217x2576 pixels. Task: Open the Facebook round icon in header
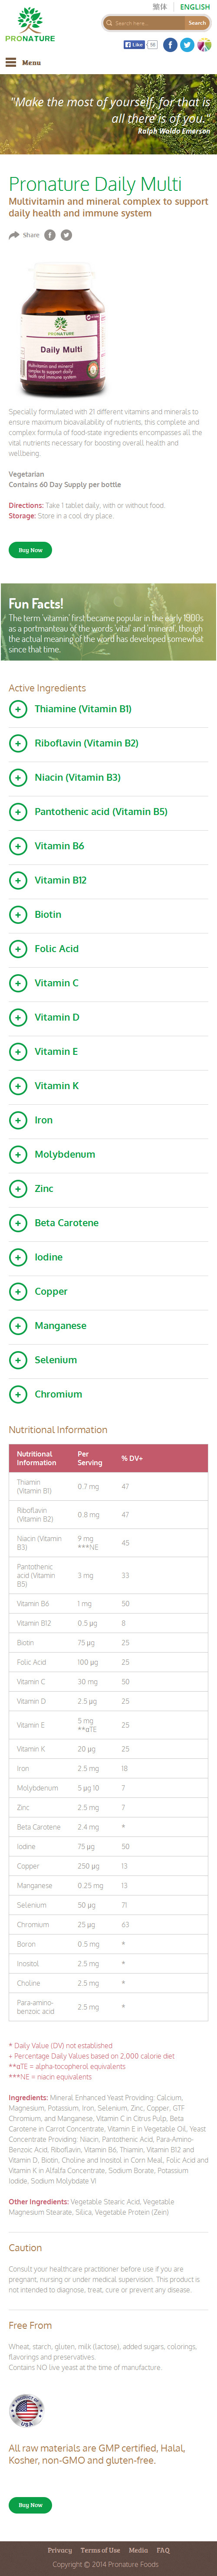click(x=171, y=45)
